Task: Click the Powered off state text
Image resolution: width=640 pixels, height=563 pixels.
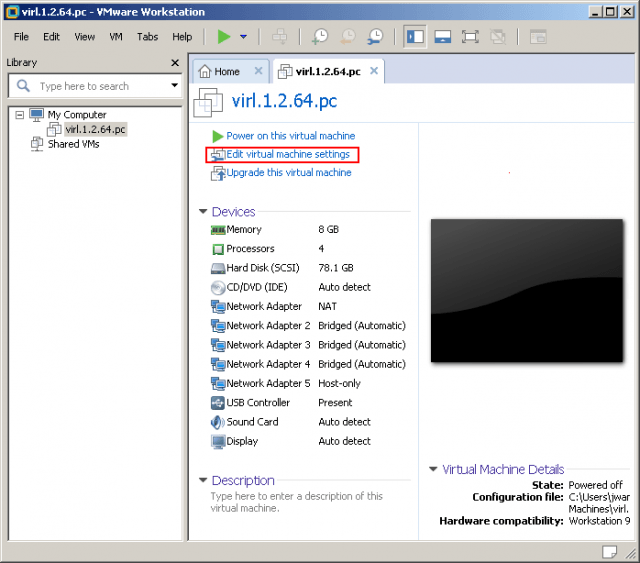Action: click(596, 485)
